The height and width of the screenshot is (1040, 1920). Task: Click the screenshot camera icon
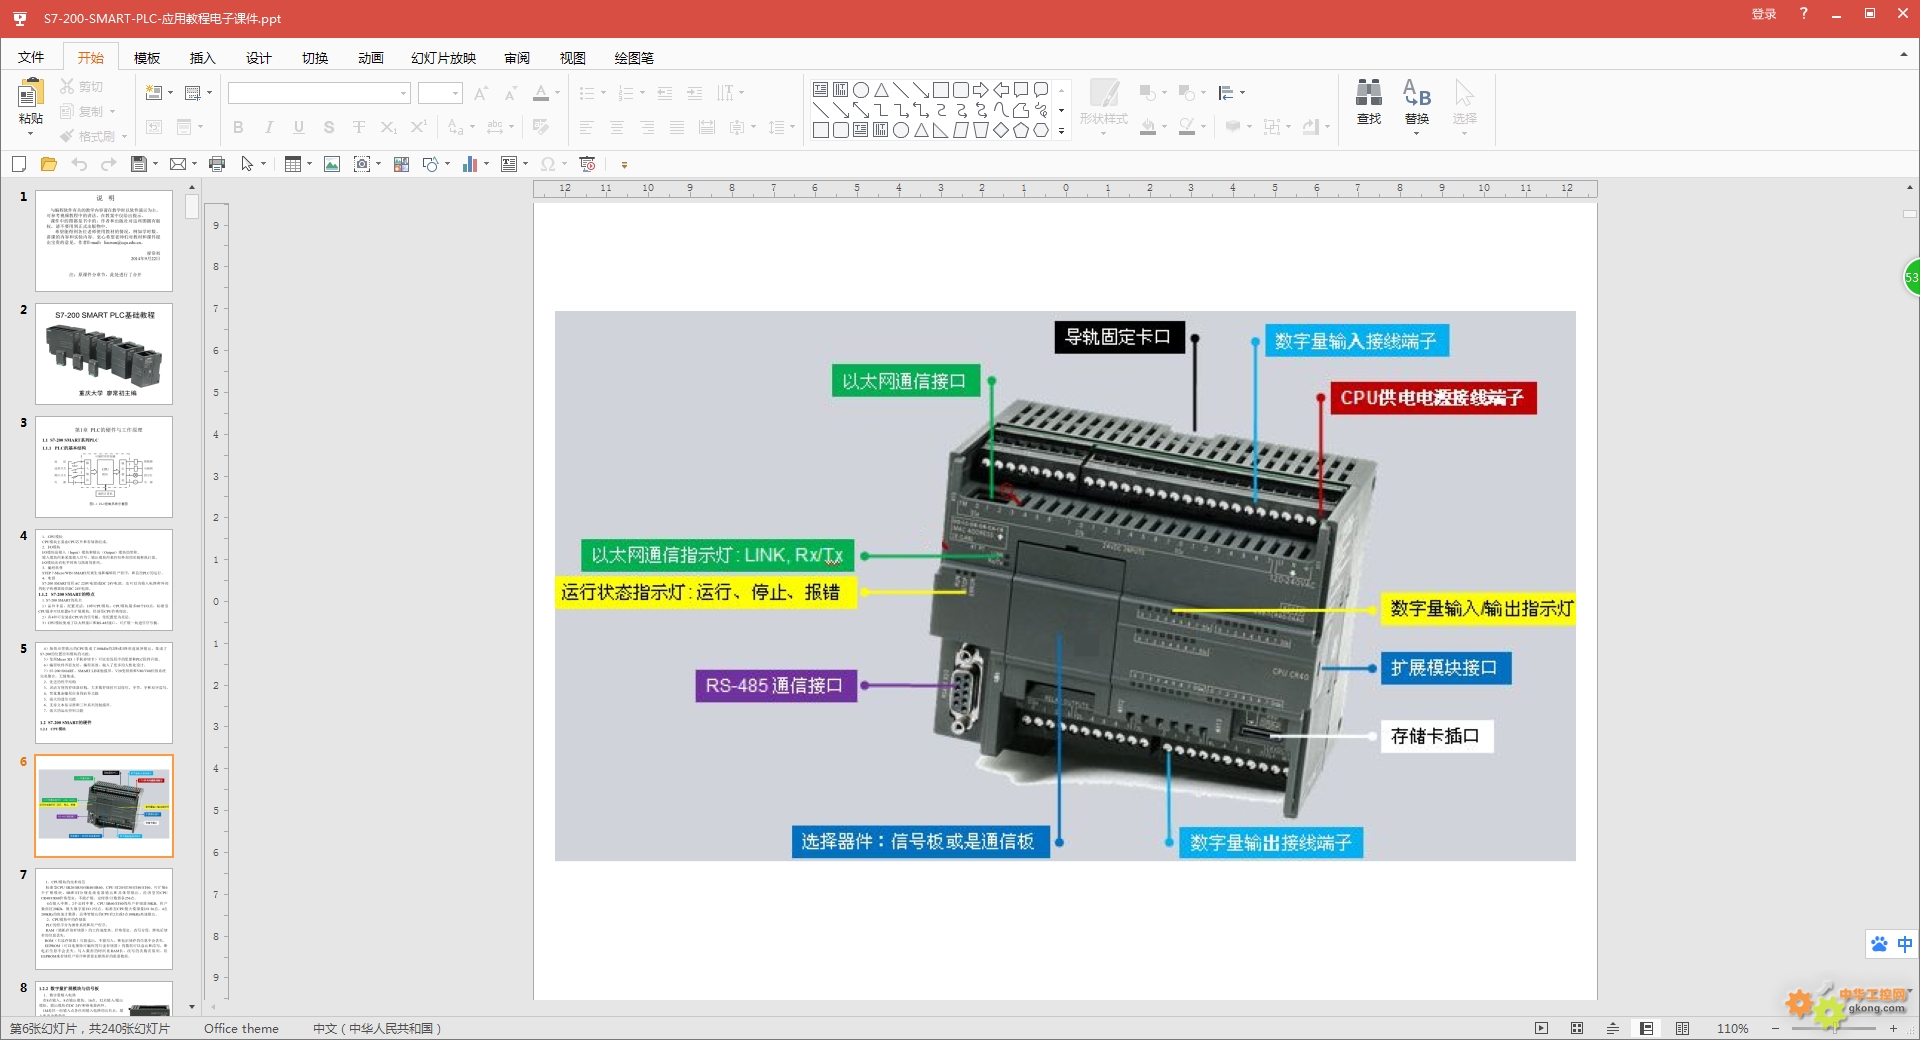[x=362, y=164]
